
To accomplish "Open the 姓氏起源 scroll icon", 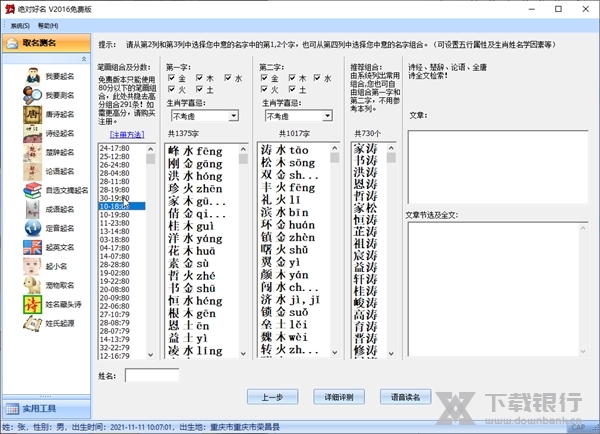I will (33, 324).
